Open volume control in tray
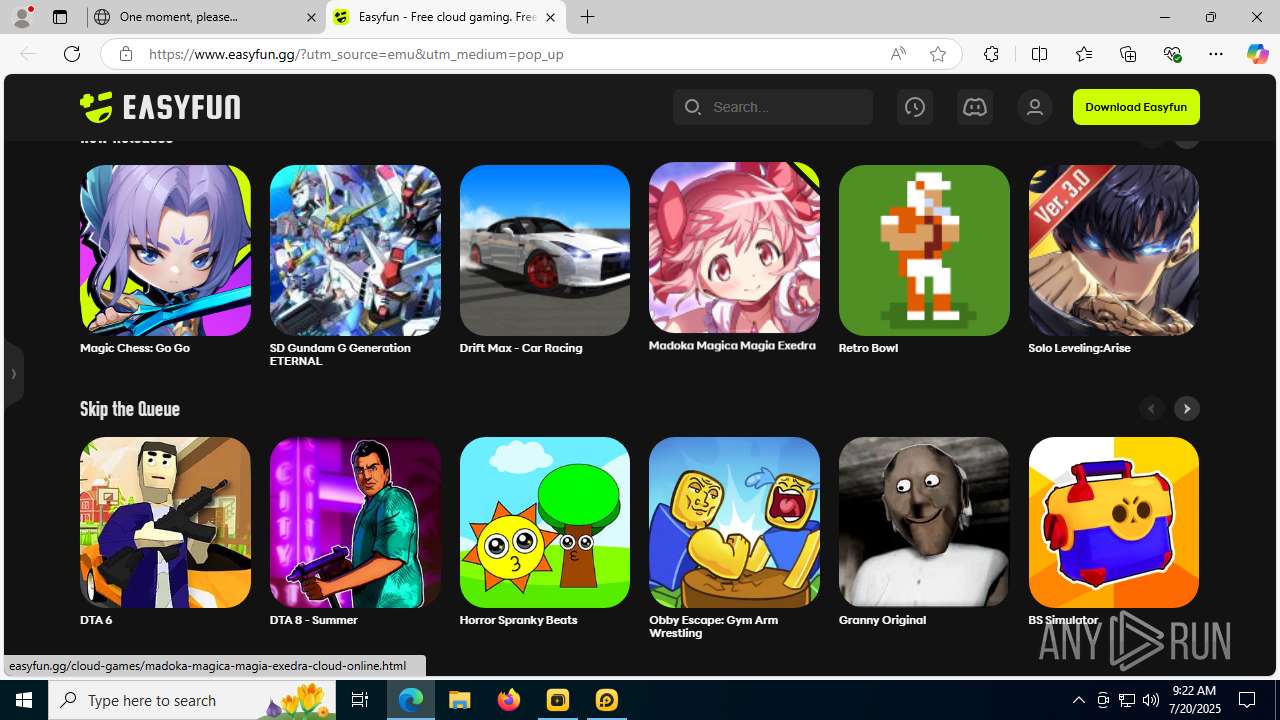 point(1150,700)
